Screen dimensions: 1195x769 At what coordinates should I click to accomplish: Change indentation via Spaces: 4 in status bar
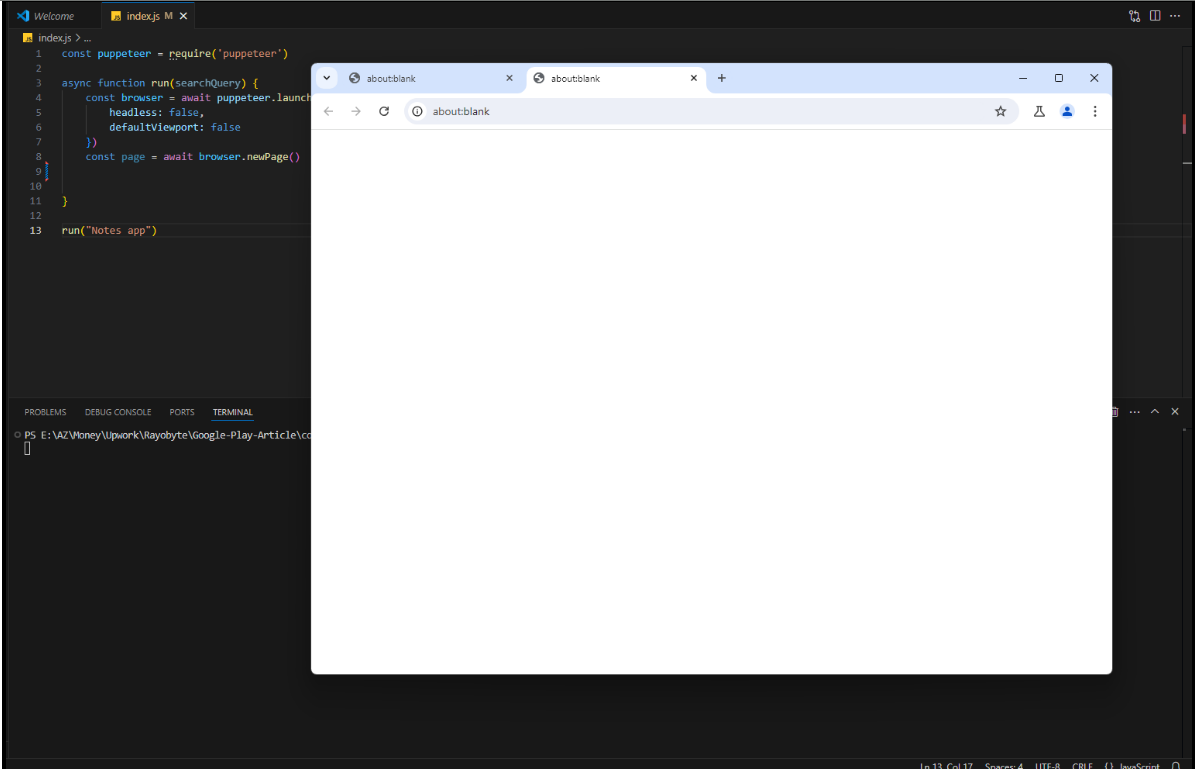tap(1004, 765)
